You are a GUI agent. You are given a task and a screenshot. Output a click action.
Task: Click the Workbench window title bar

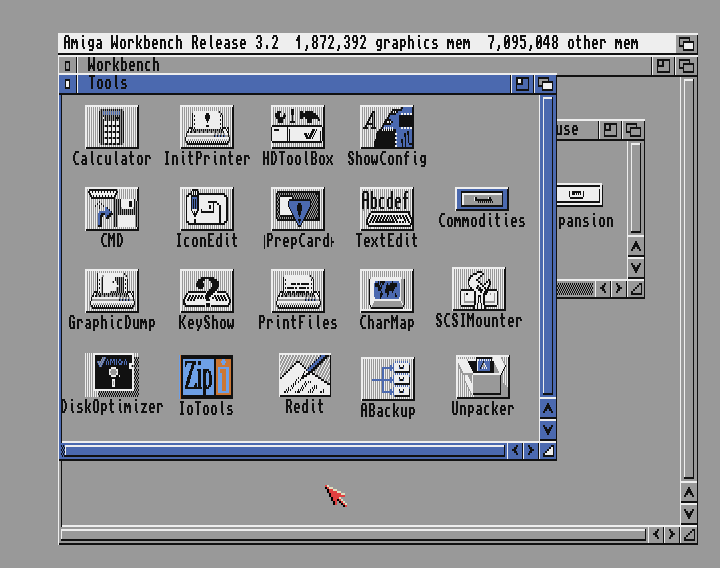click(x=364, y=66)
